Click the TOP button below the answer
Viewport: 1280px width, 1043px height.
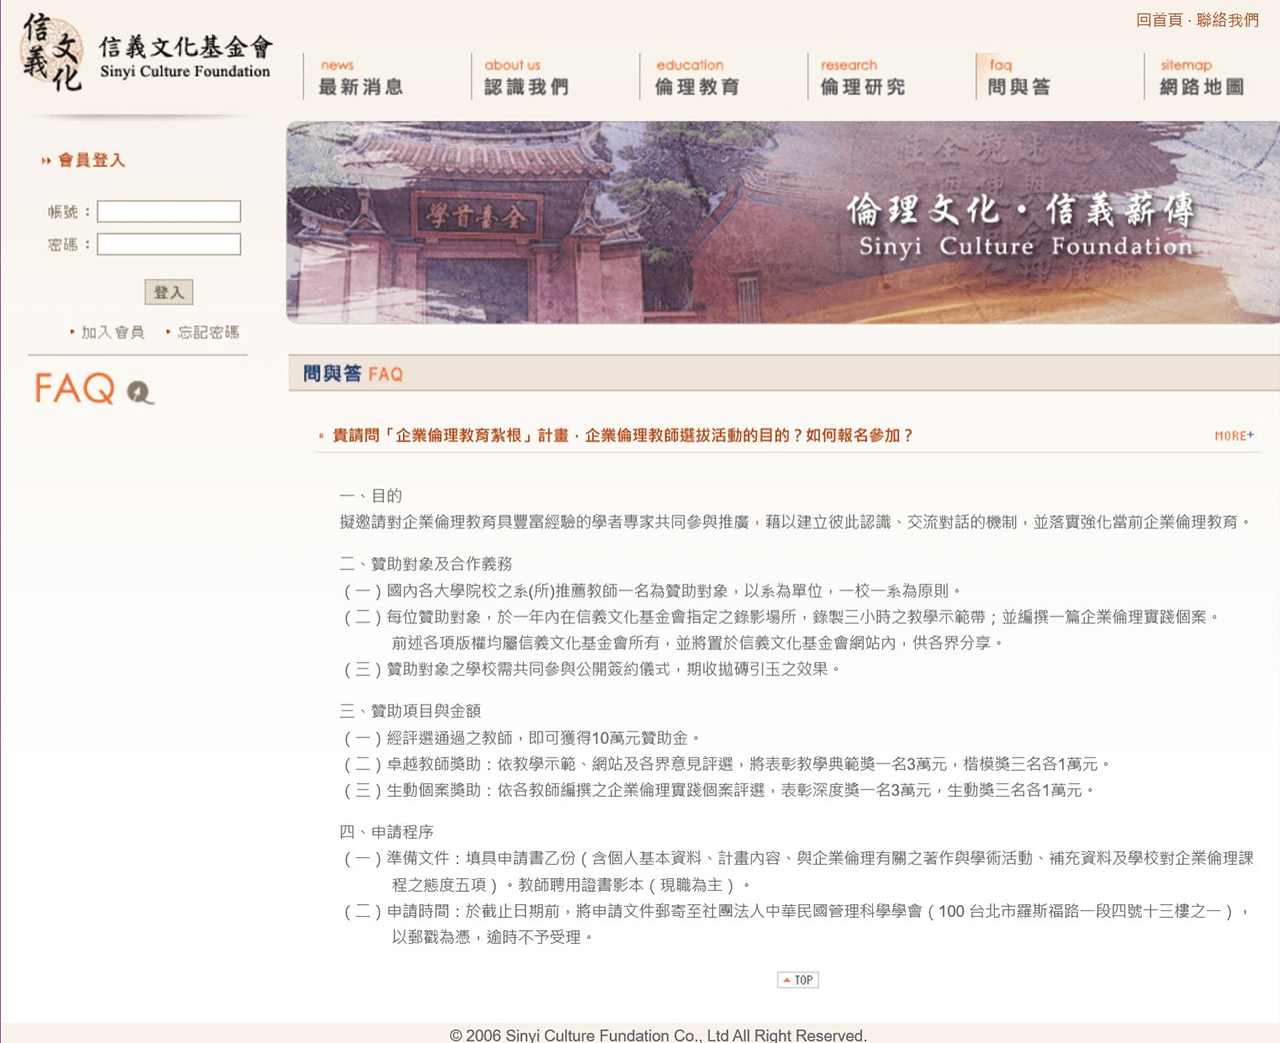tap(798, 980)
